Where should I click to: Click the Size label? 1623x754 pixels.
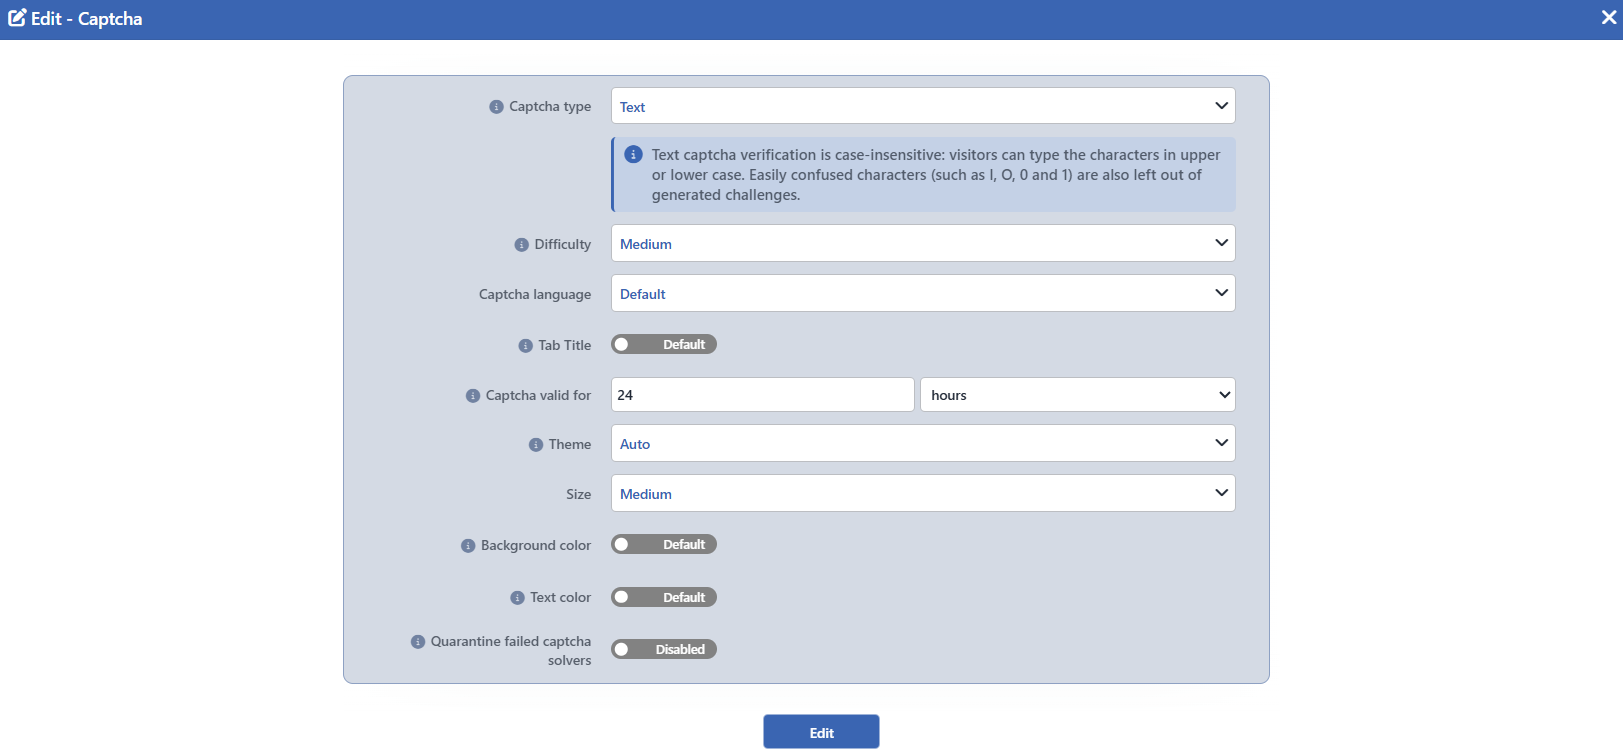click(579, 494)
